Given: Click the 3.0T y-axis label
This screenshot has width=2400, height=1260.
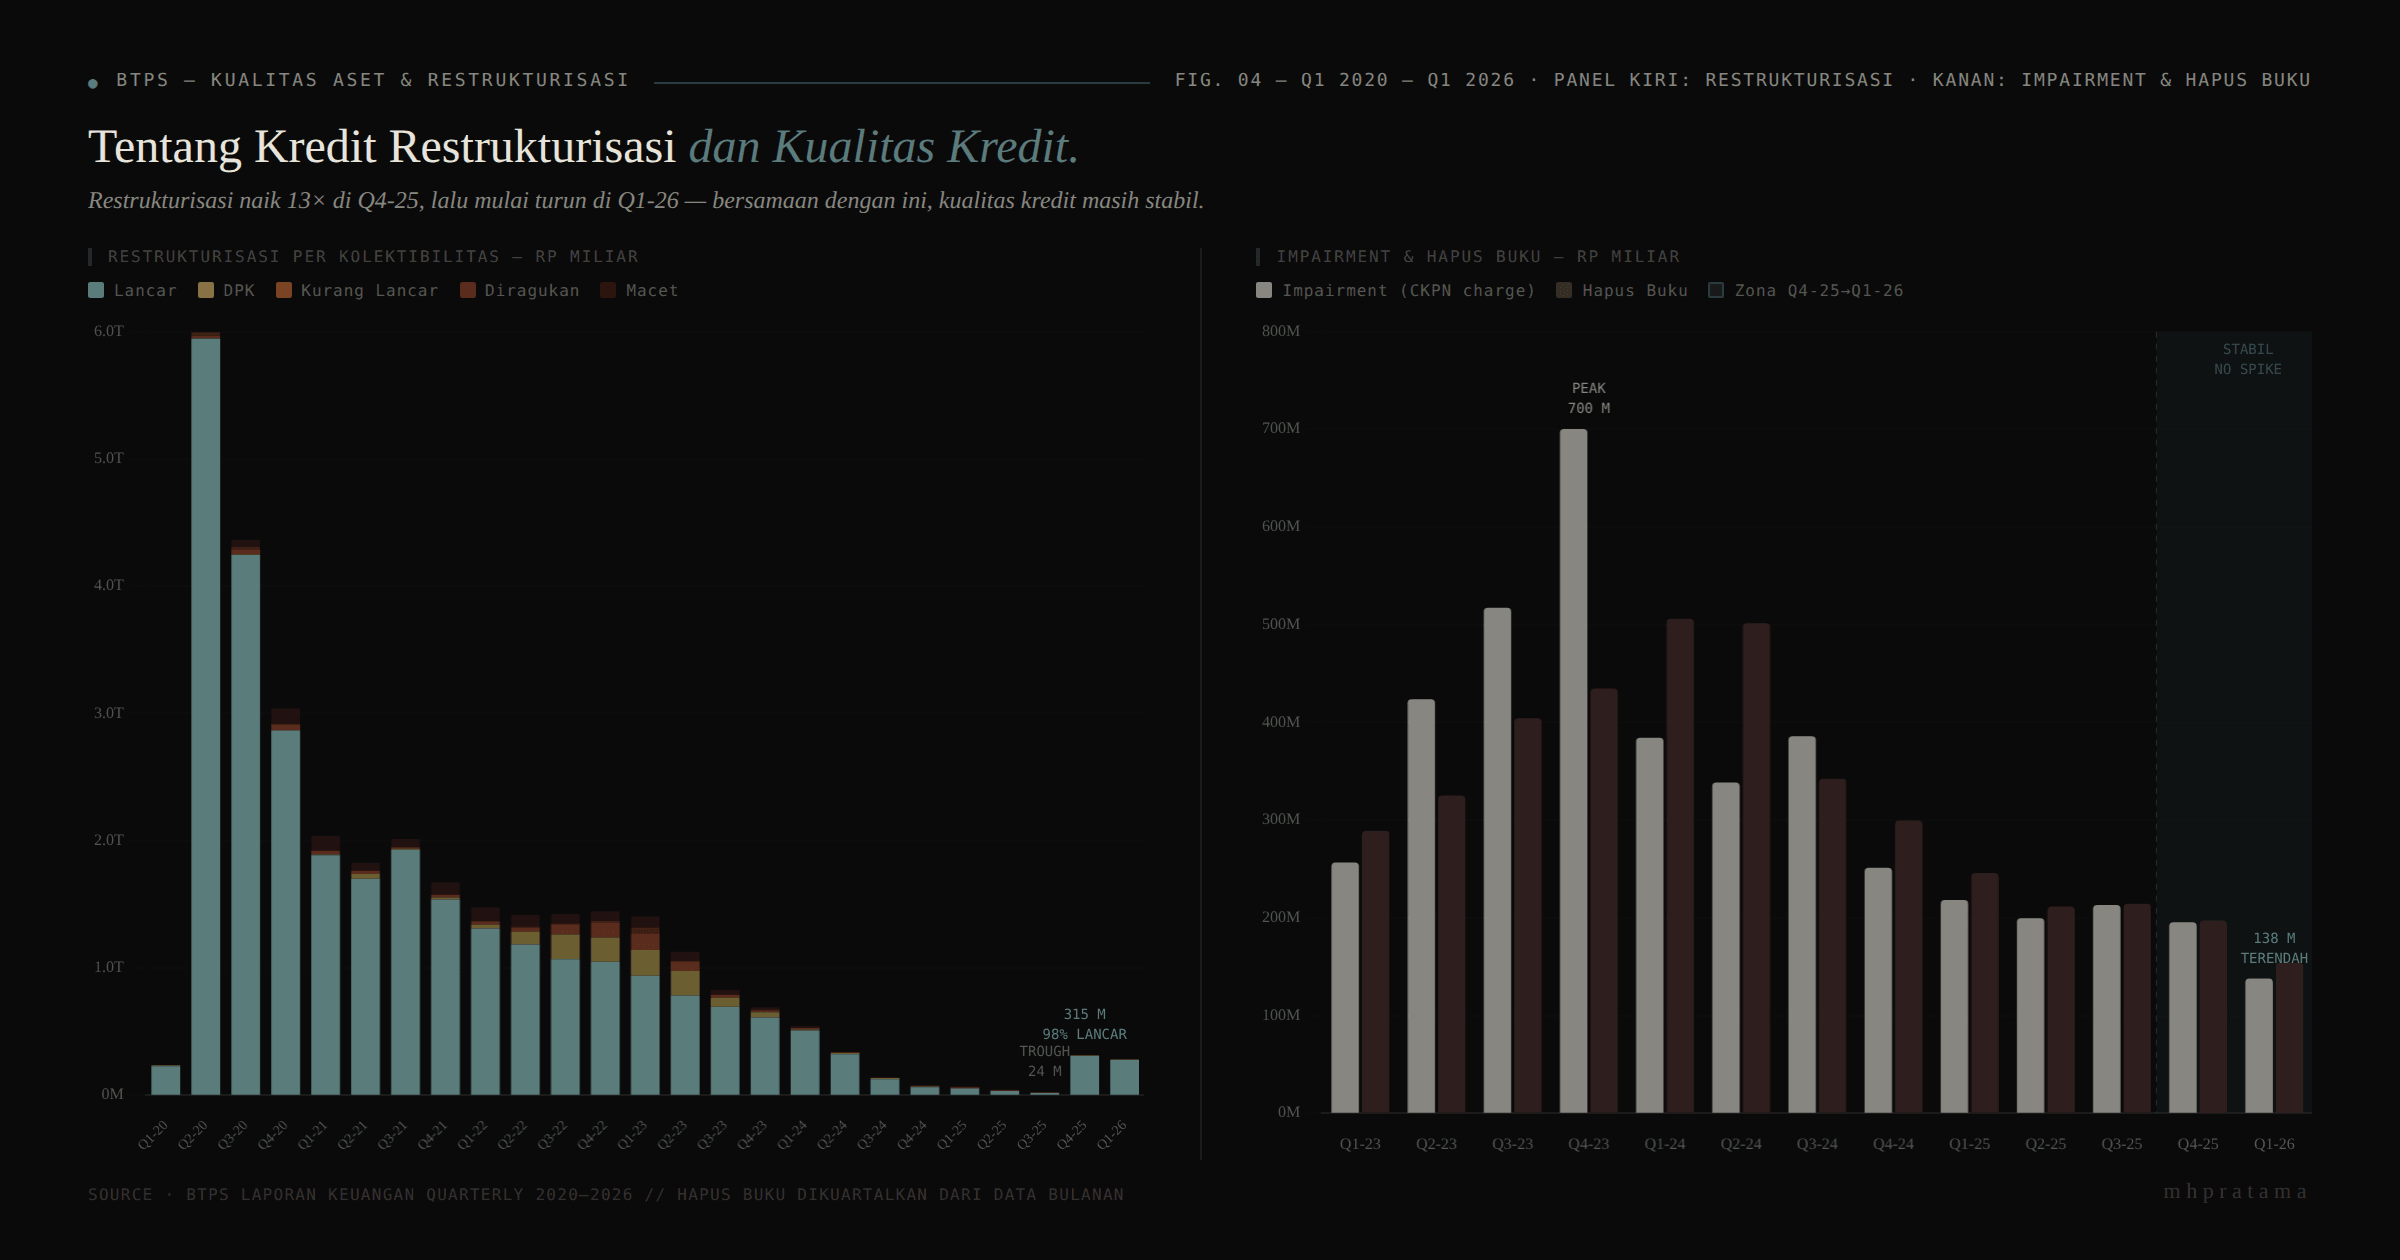Looking at the screenshot, I should pos(109,713).
